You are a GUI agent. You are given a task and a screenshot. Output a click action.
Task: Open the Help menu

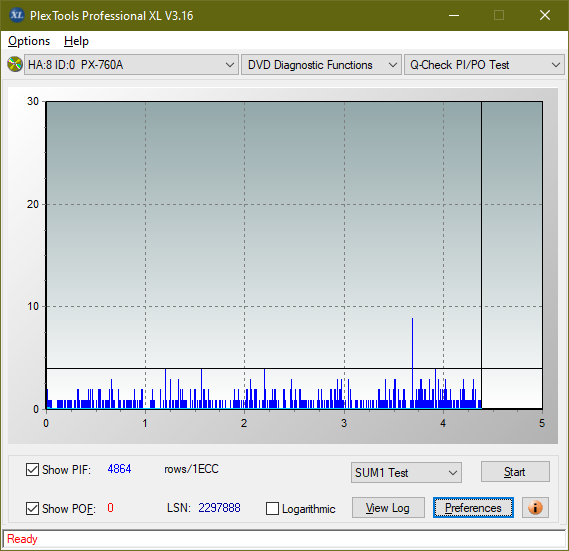click(76, 41)
